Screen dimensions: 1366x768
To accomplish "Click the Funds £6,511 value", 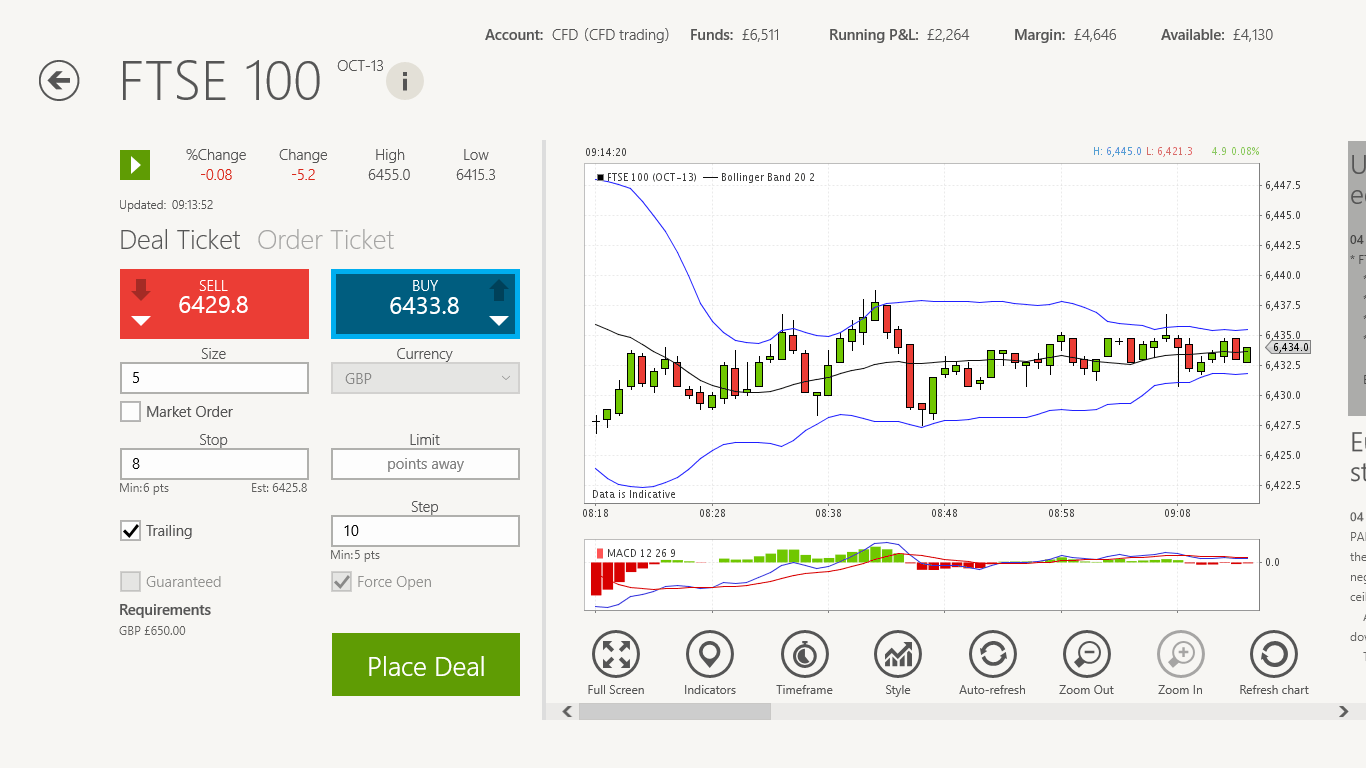I will 760,35.
